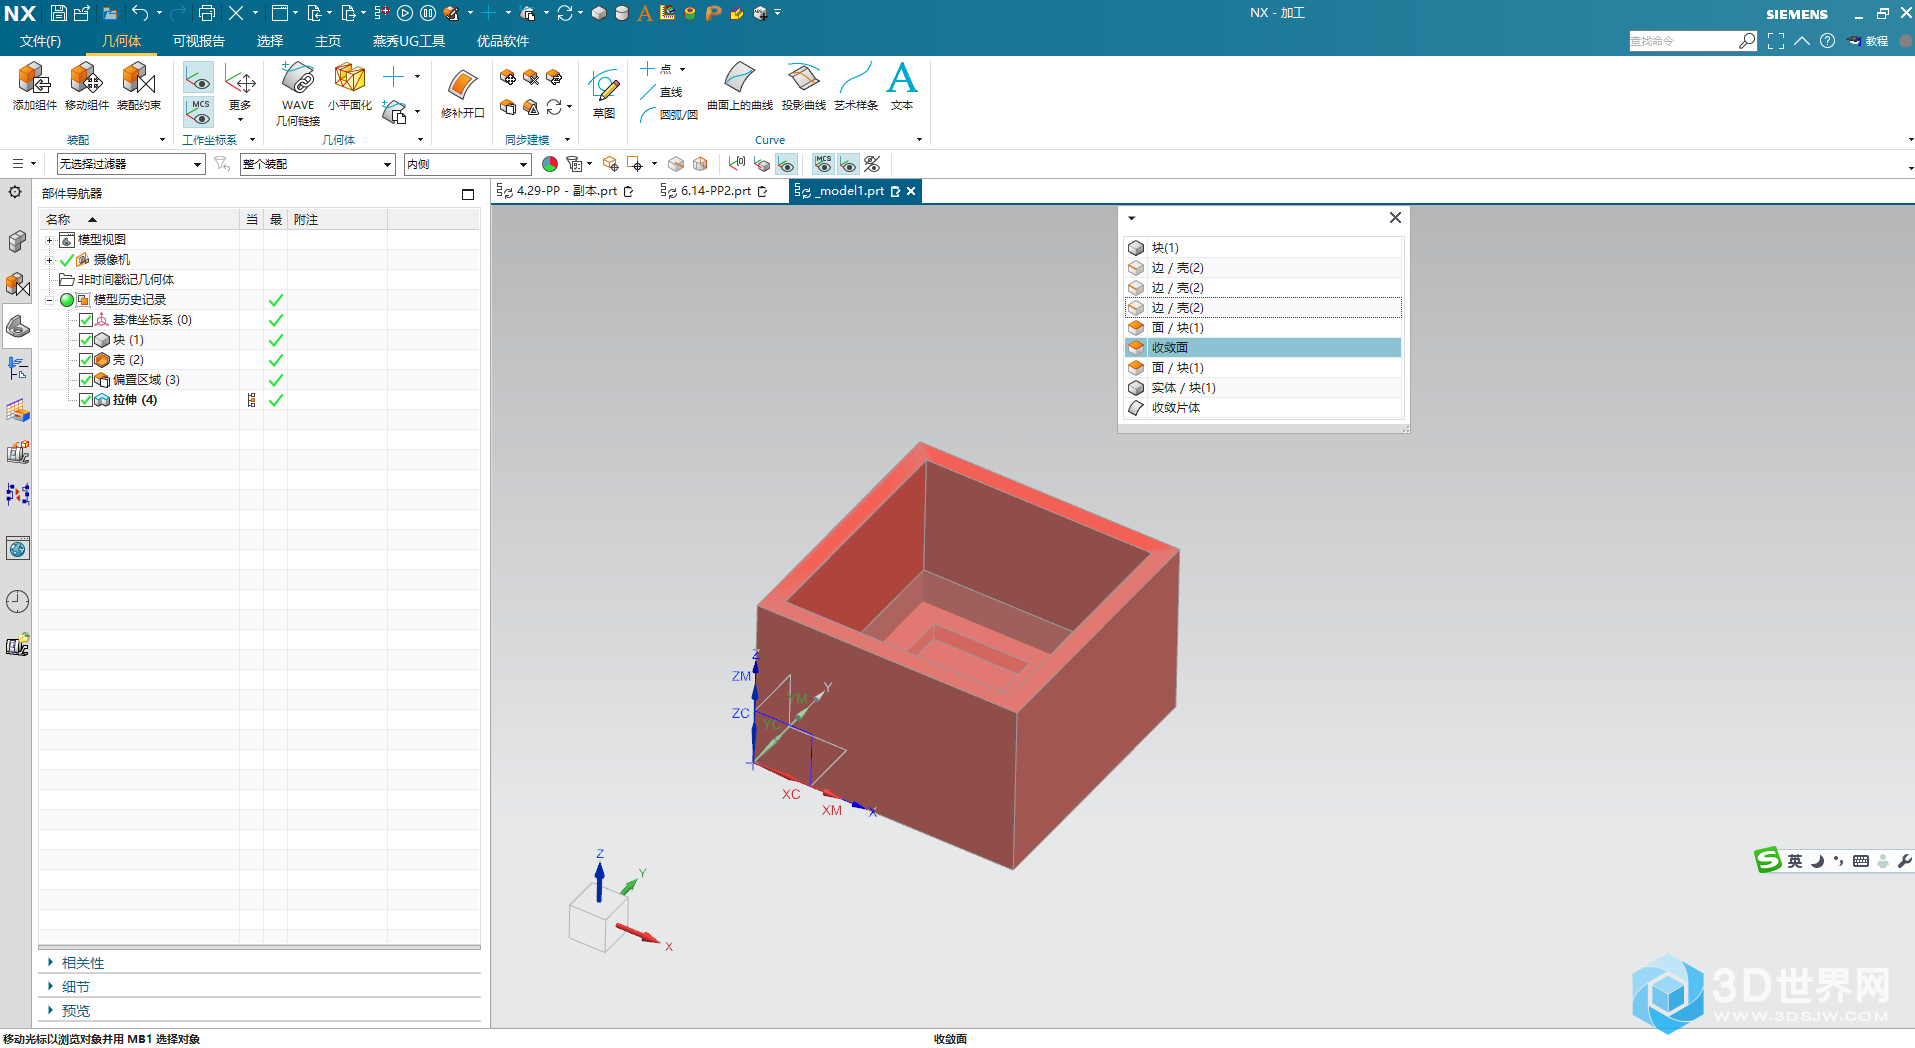Select 实体 / 块(1) in the quick pick list
The height and width of the screenshot is (1048, 1915).
1263,388
